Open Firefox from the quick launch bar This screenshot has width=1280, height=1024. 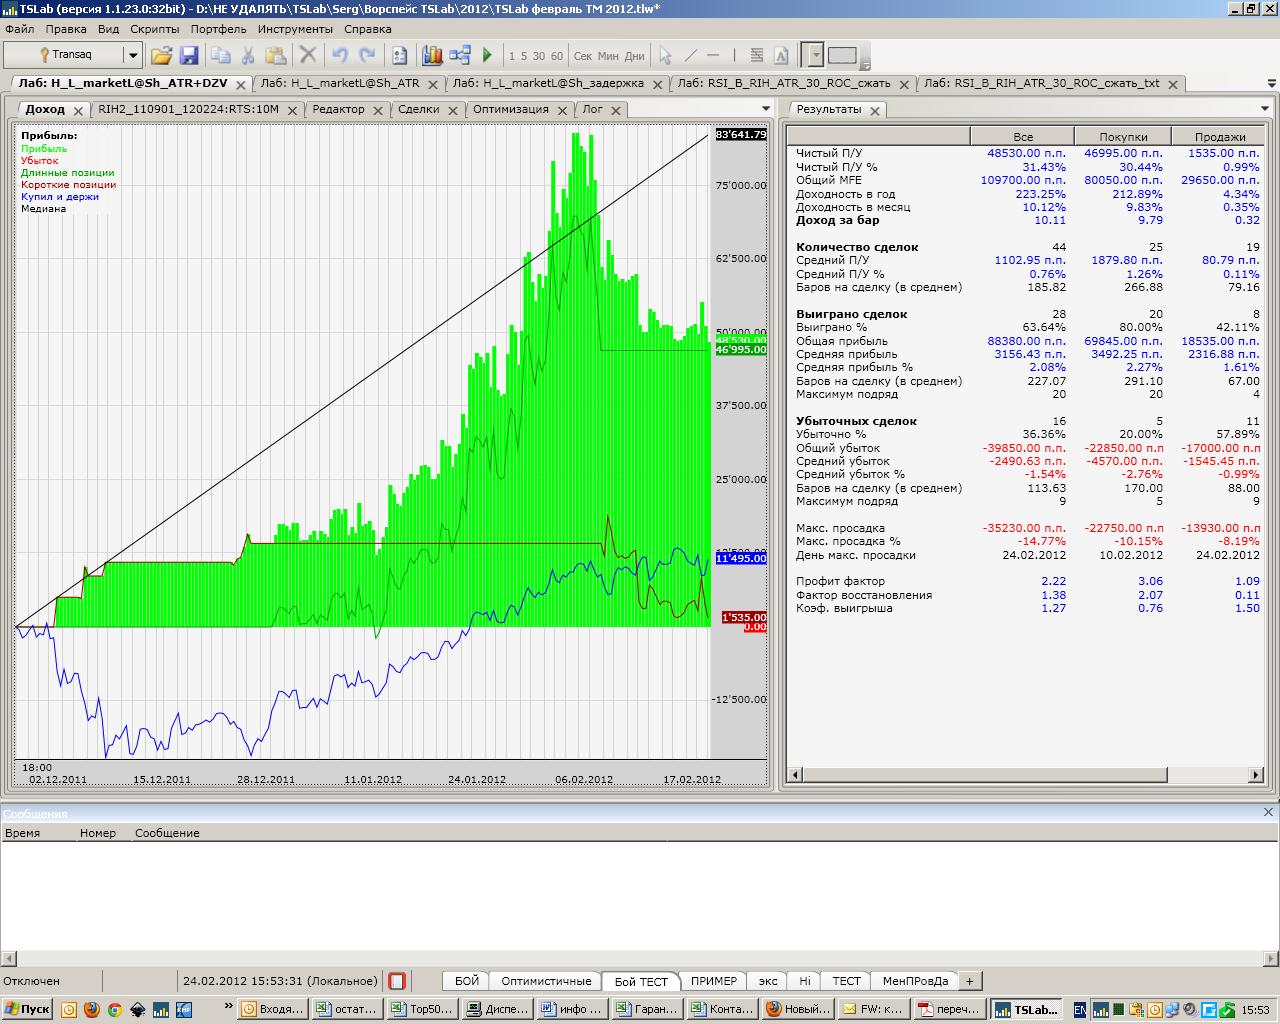point(92,1009)
